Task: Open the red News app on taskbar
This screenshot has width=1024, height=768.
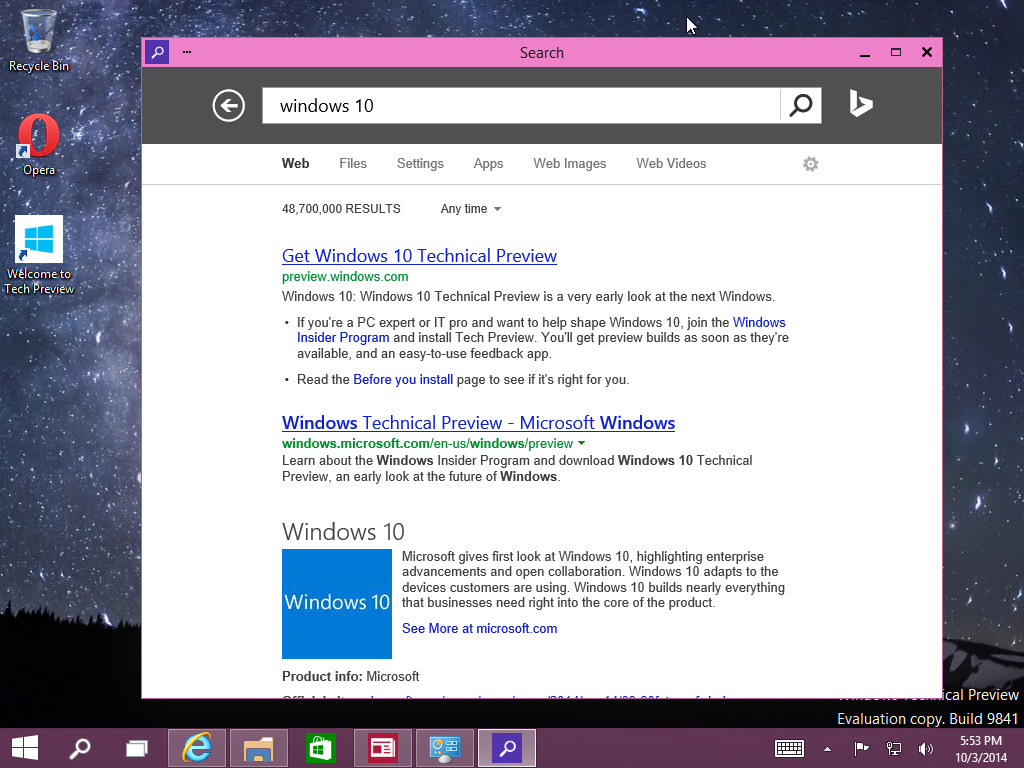Action: point(383,748)
